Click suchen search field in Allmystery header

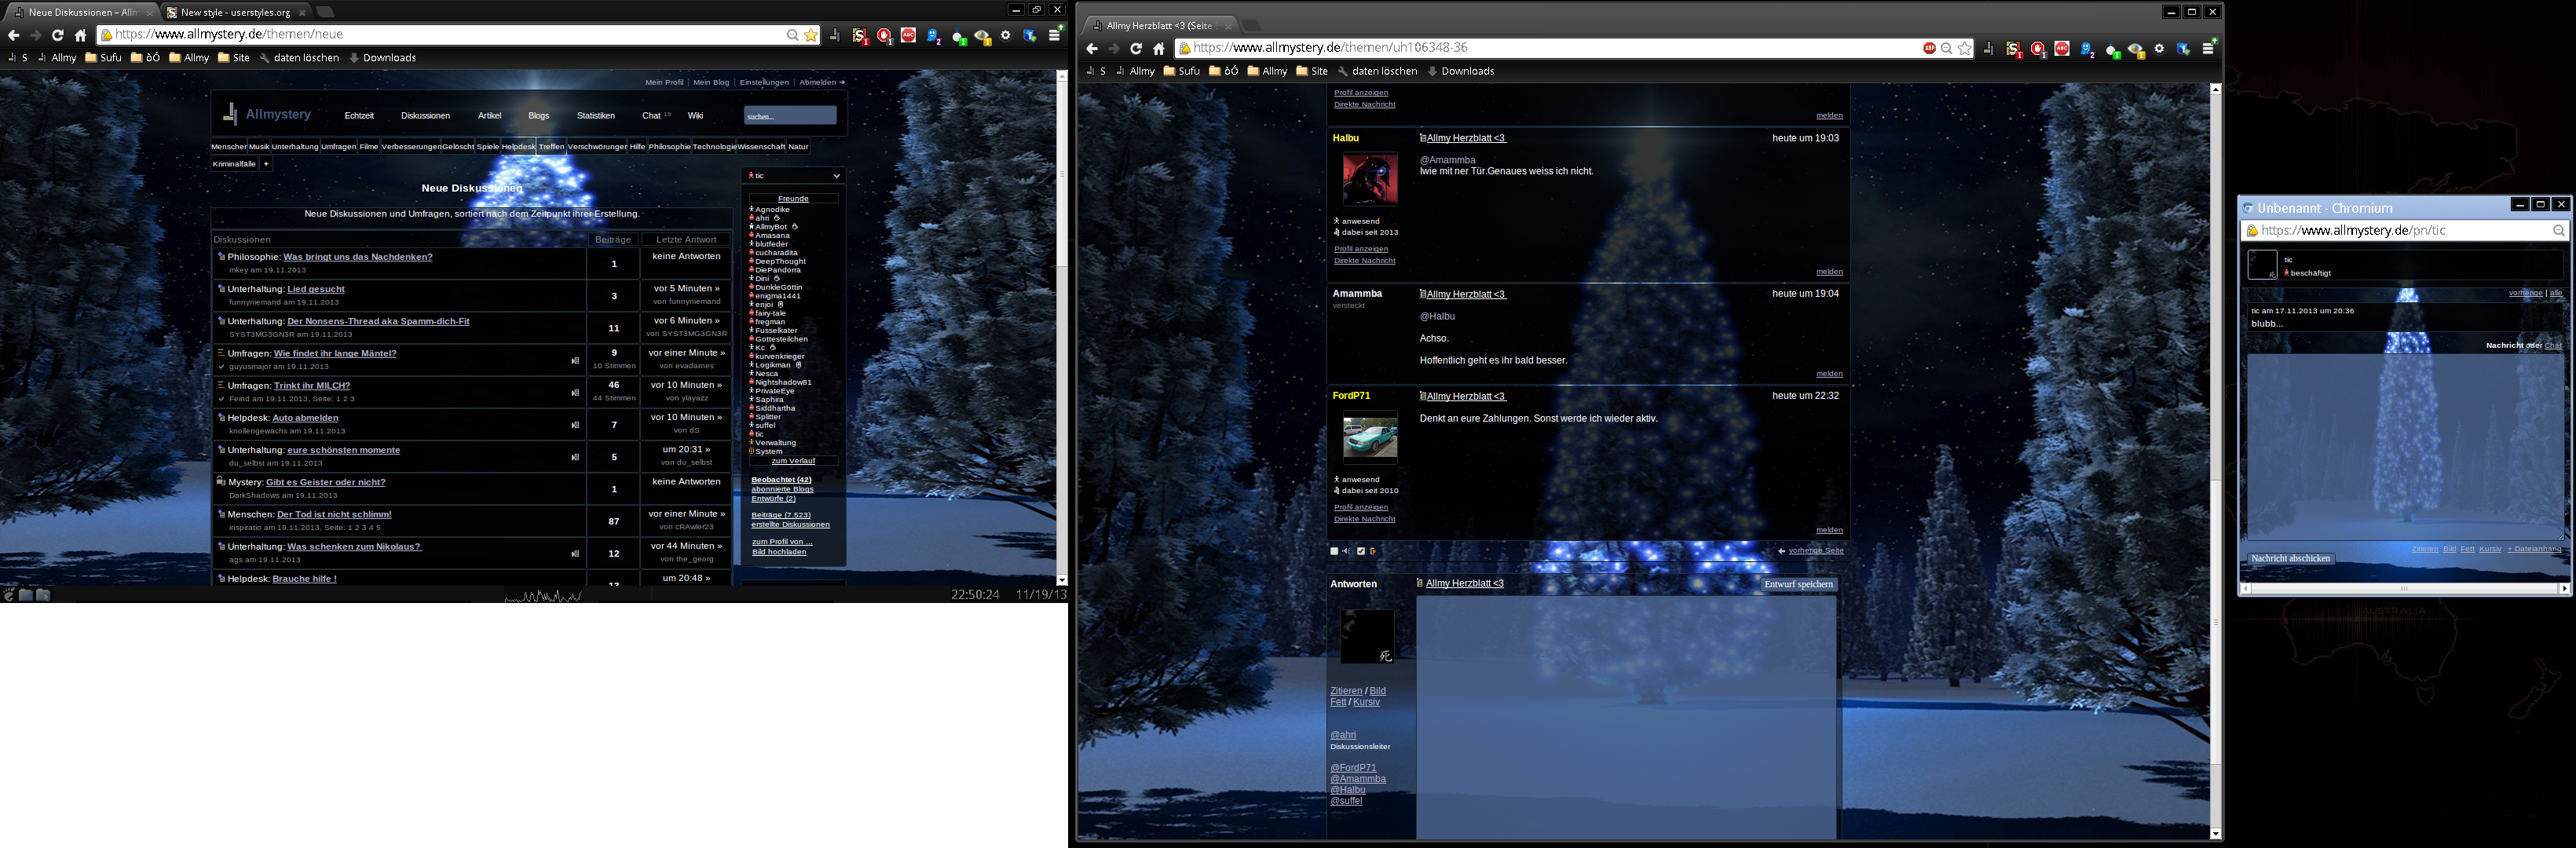(790, 116)
